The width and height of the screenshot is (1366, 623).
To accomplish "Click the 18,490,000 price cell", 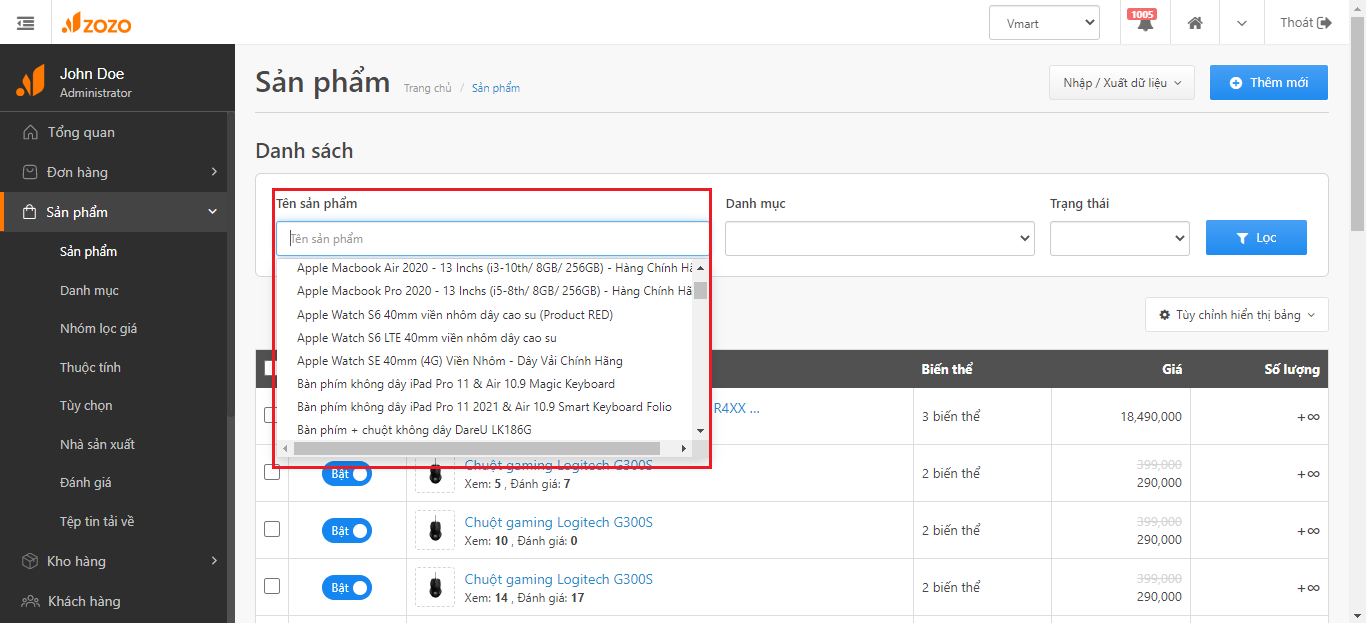I will click(x=1151, y=416).
